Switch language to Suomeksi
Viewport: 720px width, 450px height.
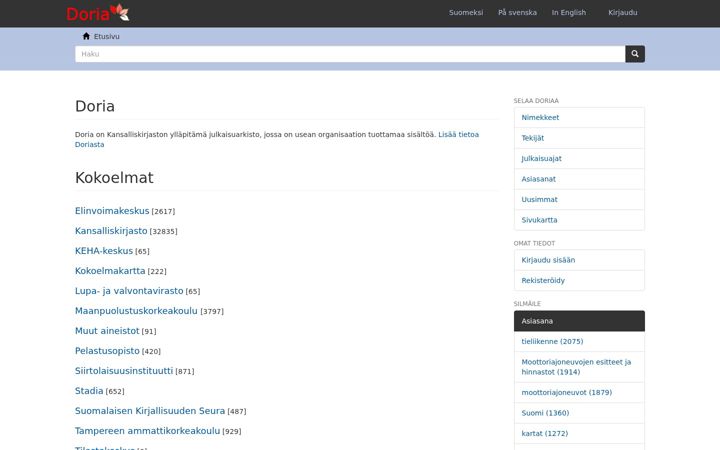(x=466, y=12)
